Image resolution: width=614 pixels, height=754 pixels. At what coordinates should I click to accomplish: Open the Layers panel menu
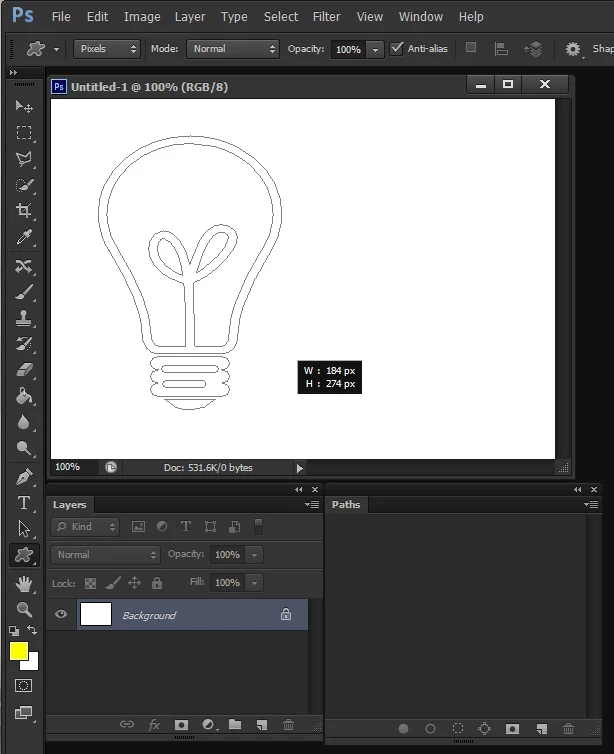tap(312, 504)
